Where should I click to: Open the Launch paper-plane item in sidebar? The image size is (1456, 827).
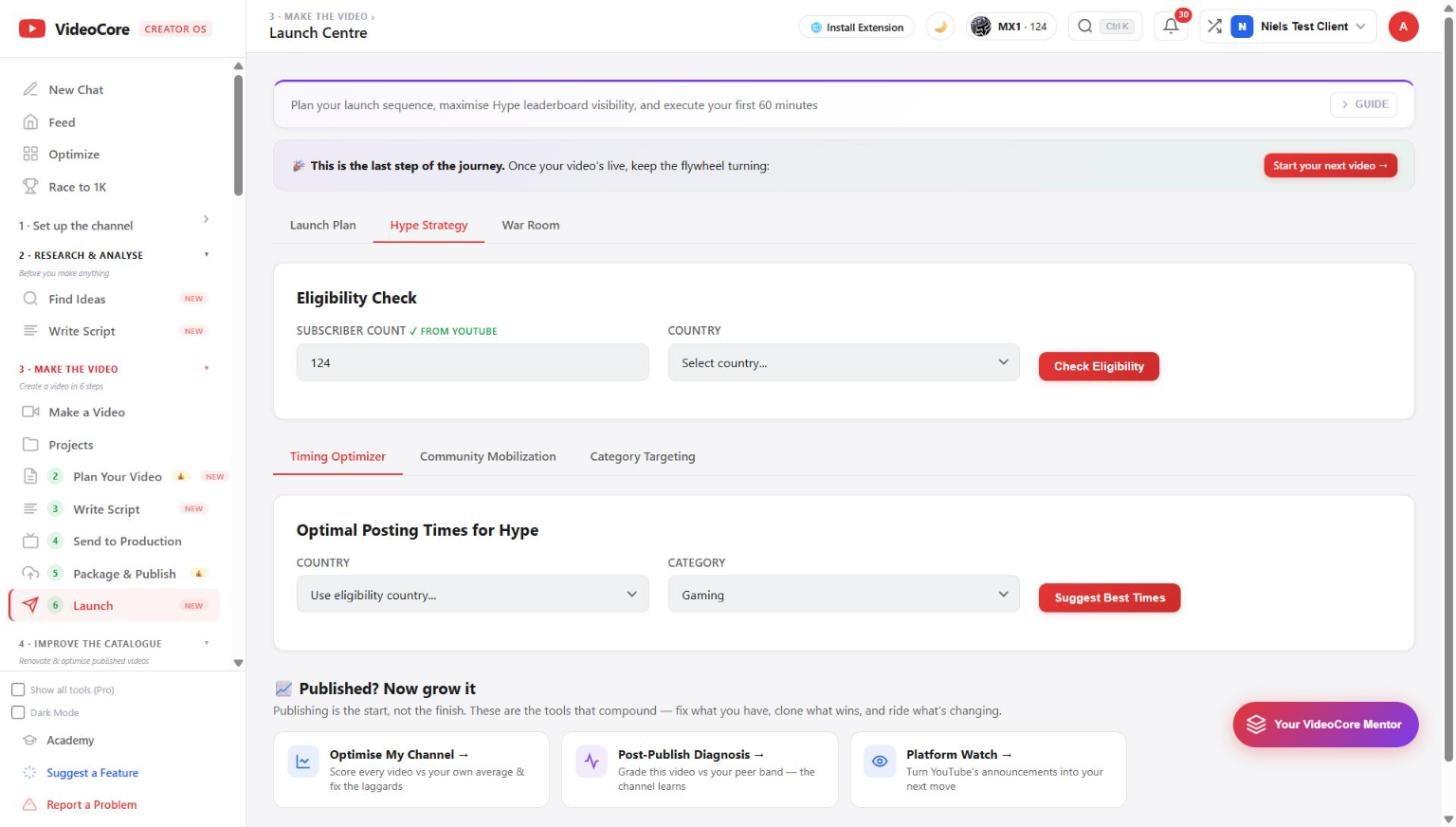coord(113,605)
